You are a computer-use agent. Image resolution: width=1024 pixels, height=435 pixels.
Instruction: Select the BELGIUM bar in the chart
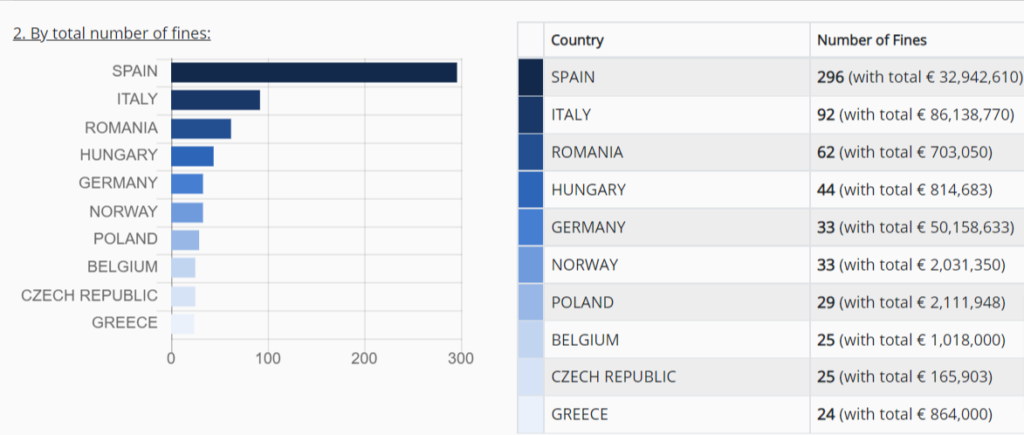[x=184, y=268]
